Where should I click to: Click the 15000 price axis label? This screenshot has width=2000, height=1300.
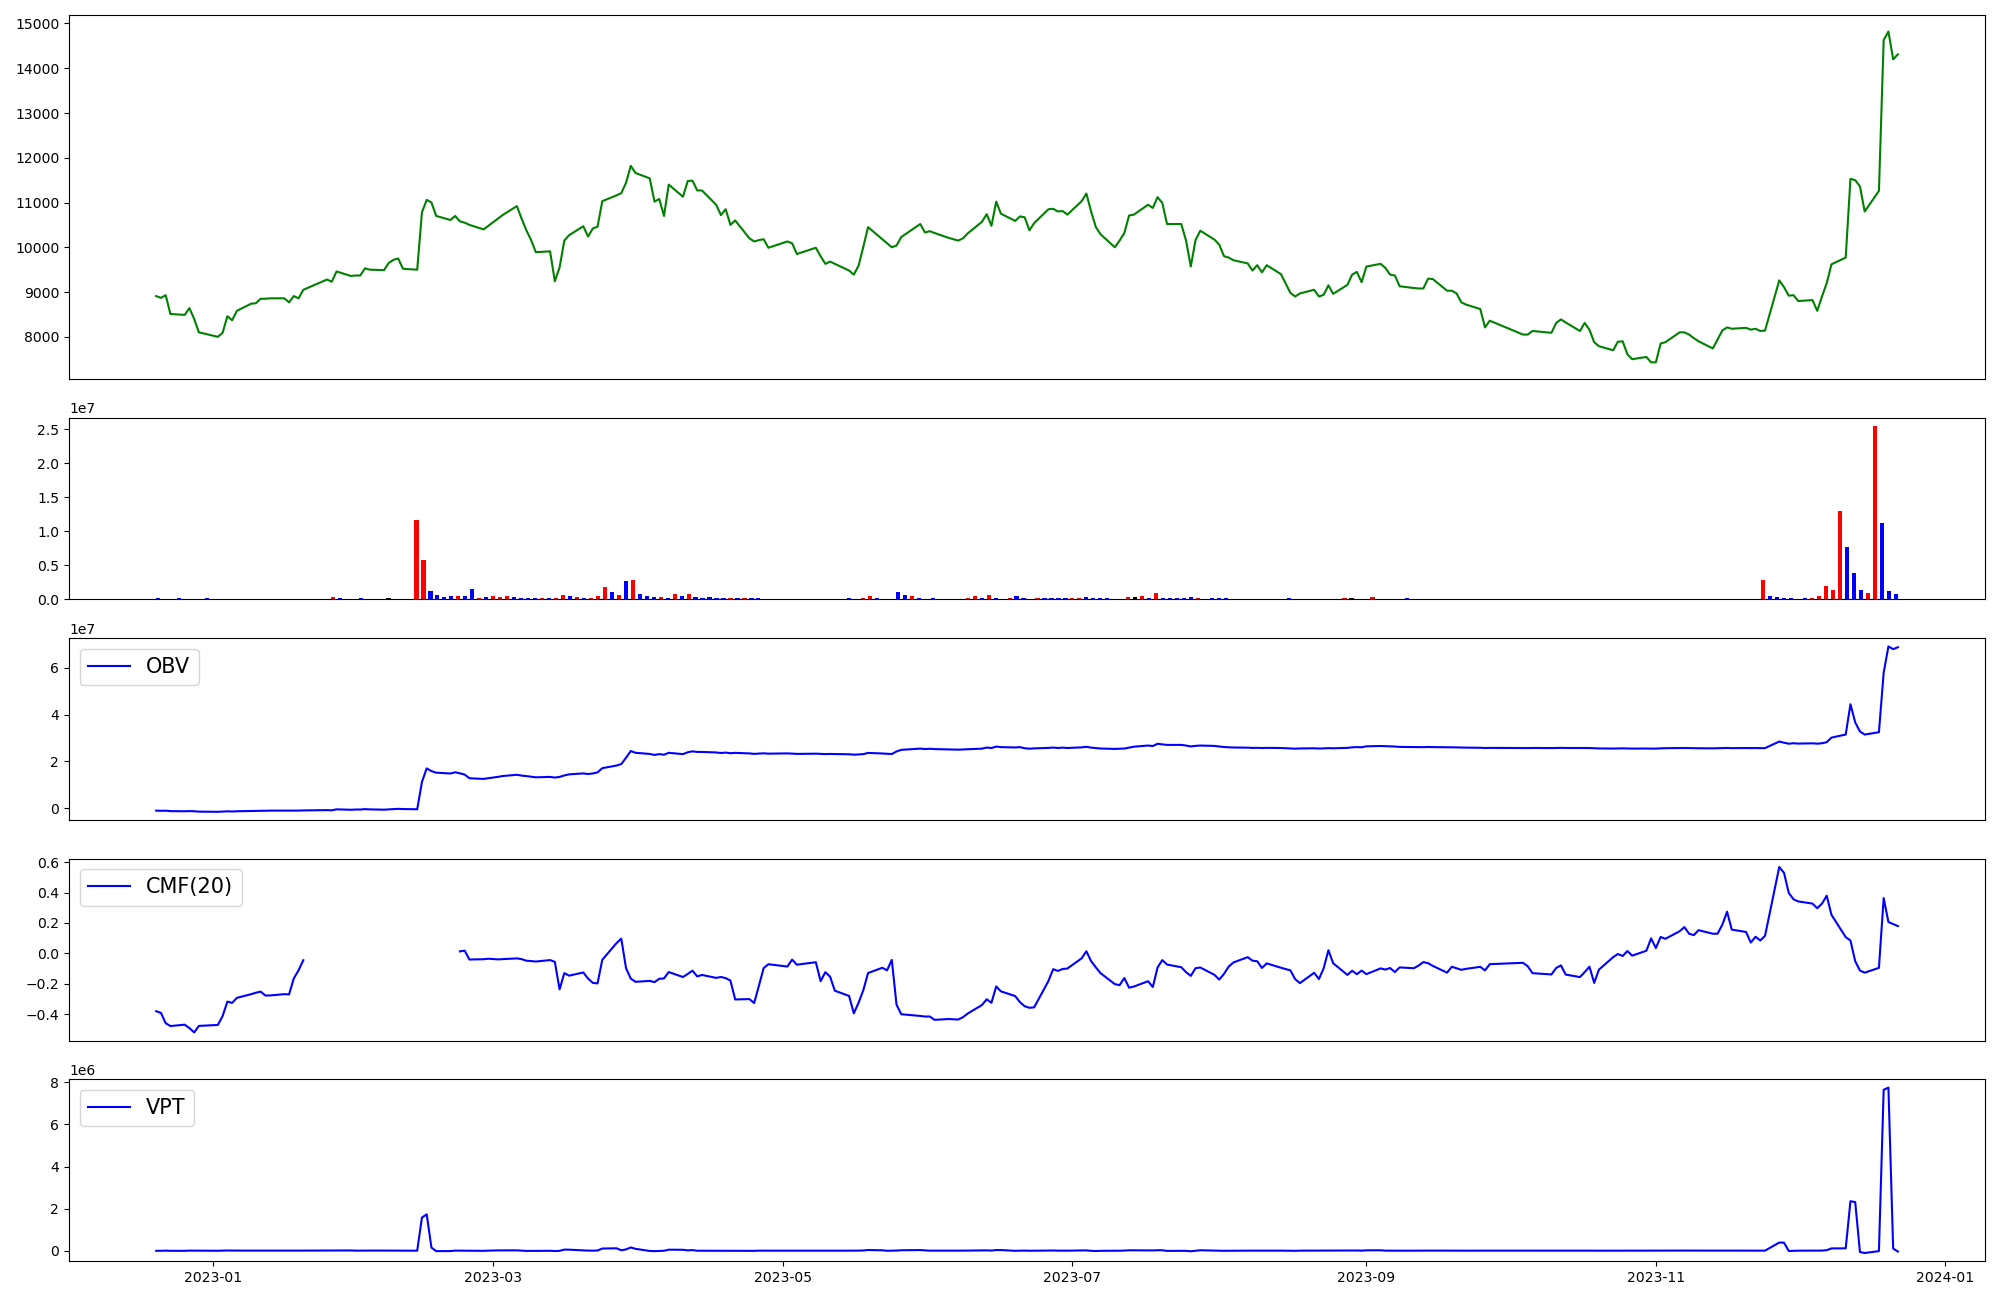(37, 24)
